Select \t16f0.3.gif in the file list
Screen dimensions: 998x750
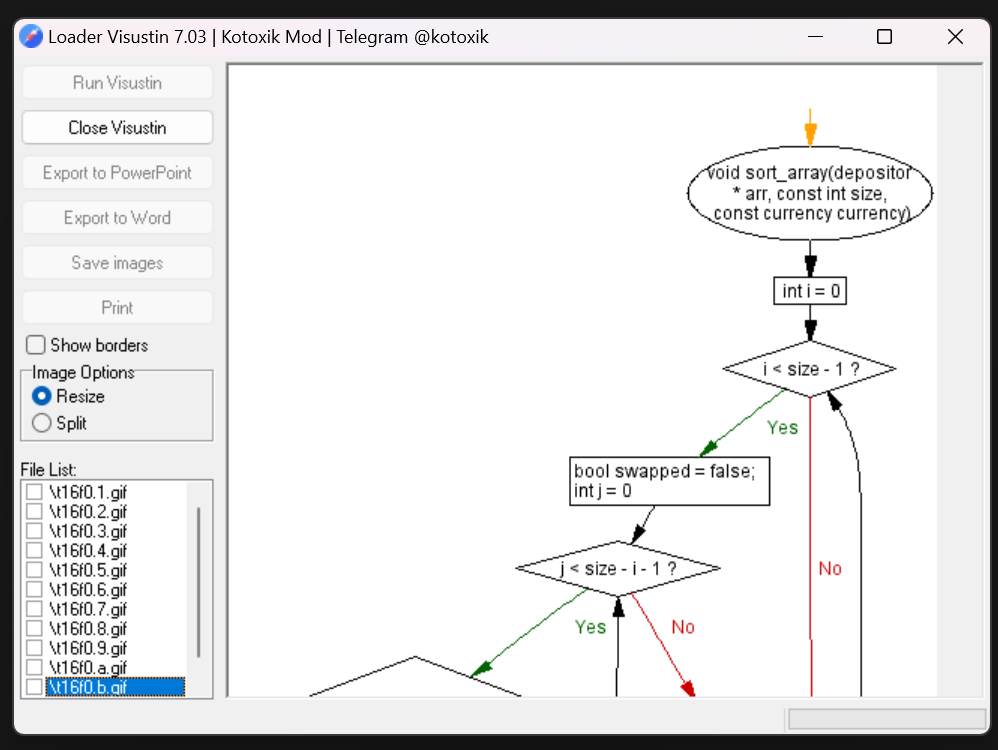89,531
